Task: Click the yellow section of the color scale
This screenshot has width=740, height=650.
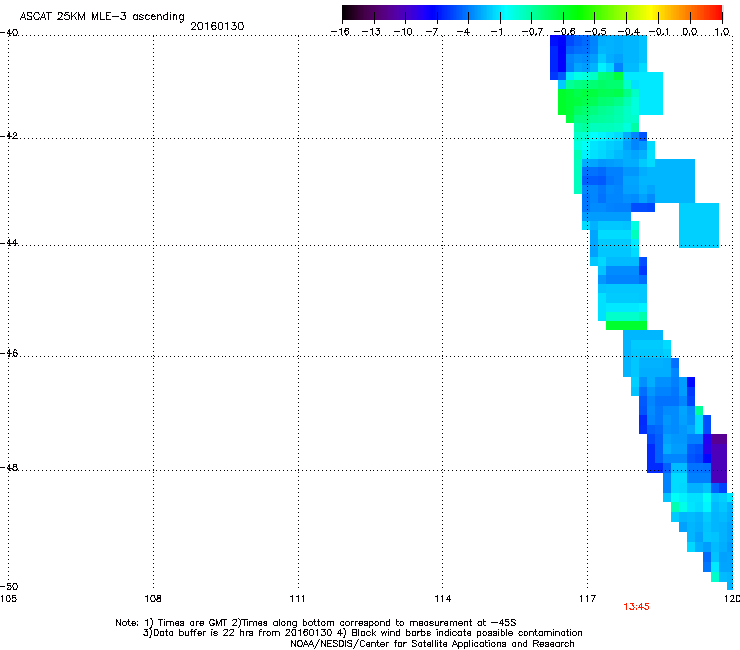Action: point(653,13)
